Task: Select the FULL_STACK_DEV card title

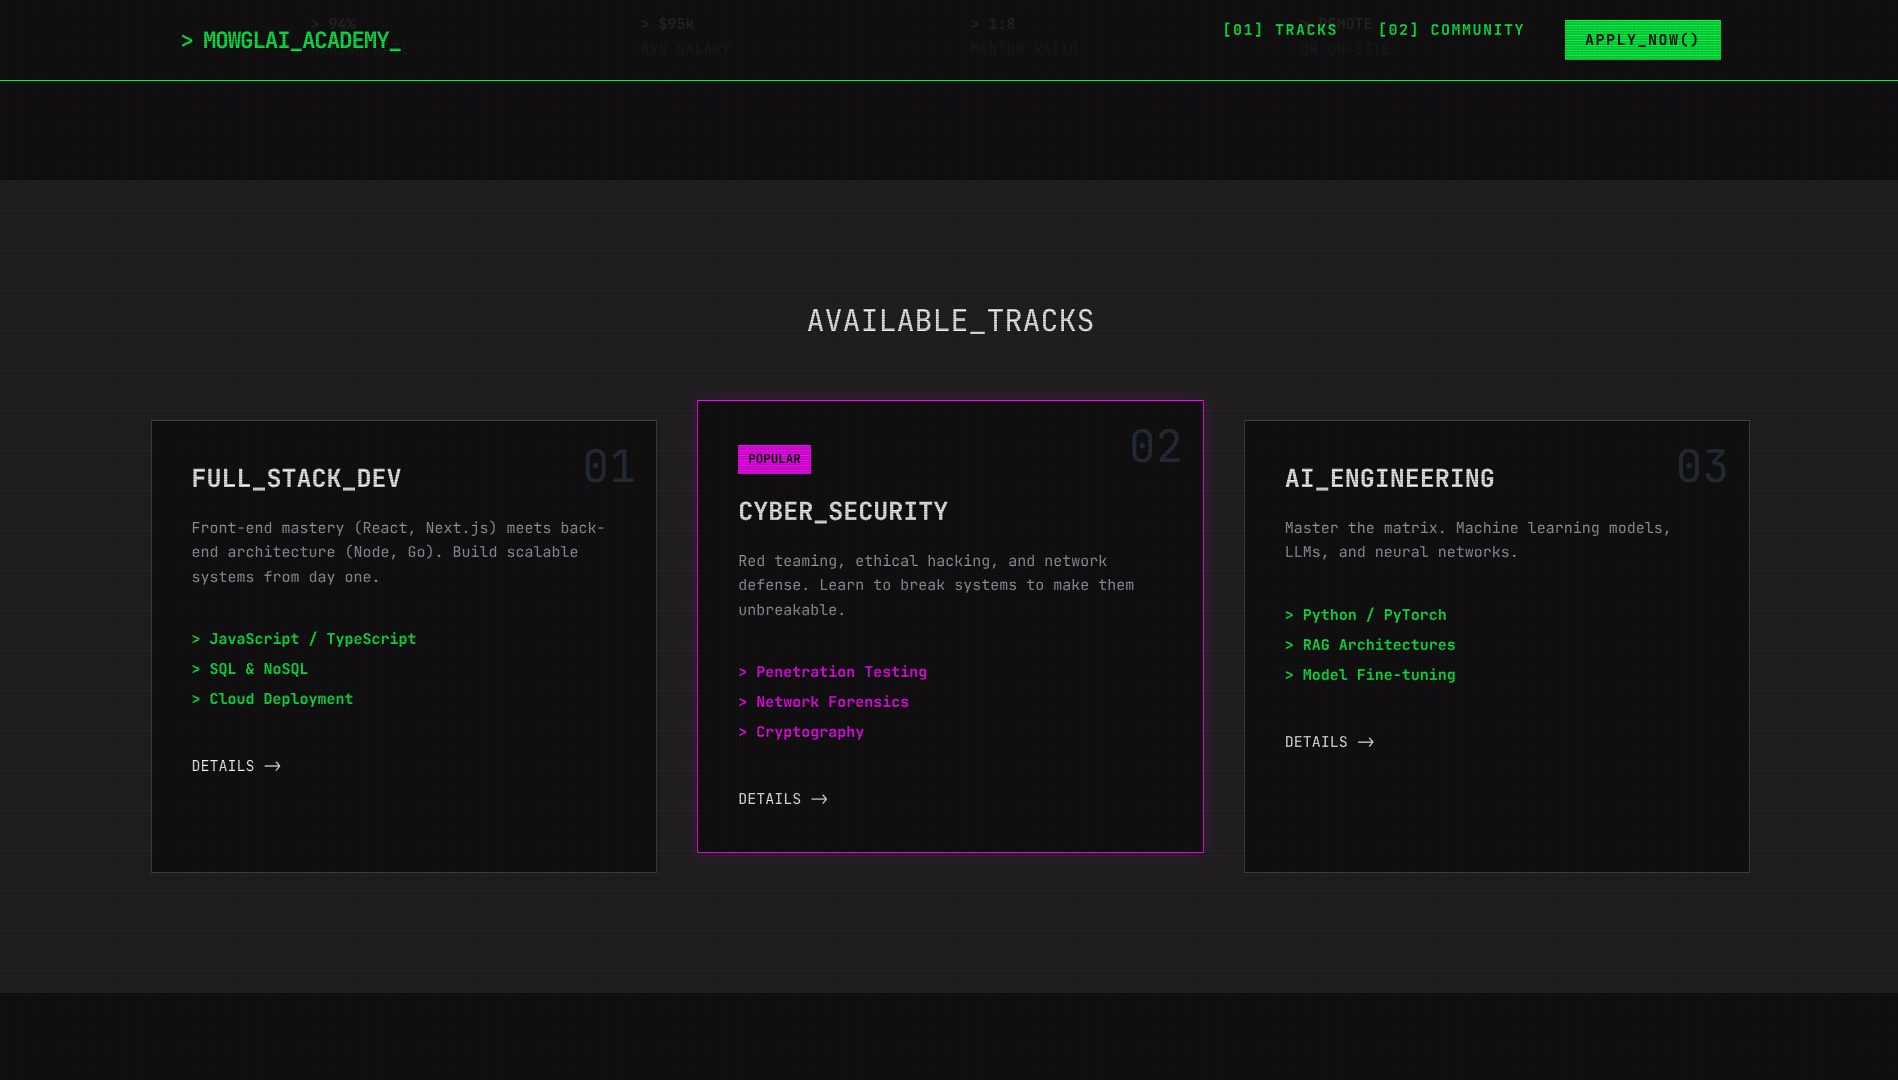Action: click(x=296, y=479)
